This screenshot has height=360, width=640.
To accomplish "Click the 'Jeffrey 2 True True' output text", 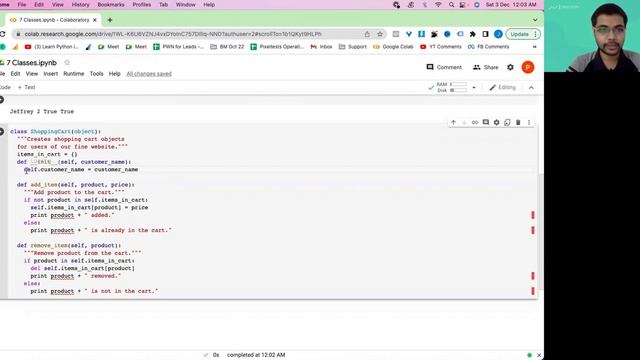I will pos(42,111).
